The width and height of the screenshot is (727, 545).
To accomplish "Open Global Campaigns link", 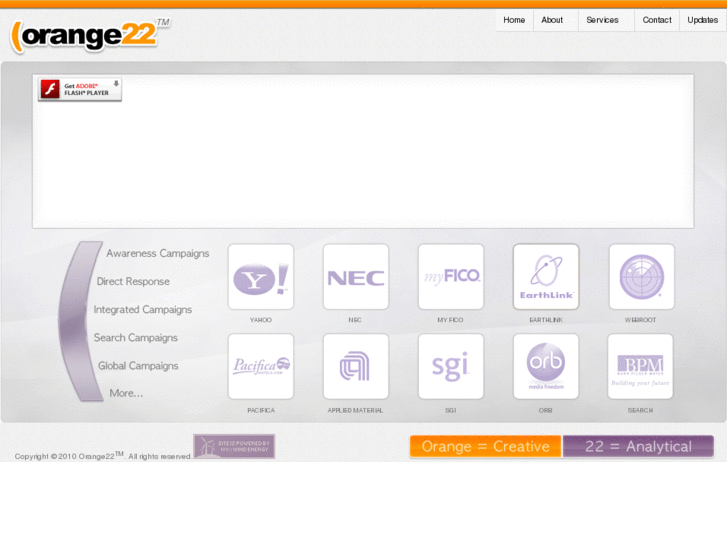I will point(138,365).
